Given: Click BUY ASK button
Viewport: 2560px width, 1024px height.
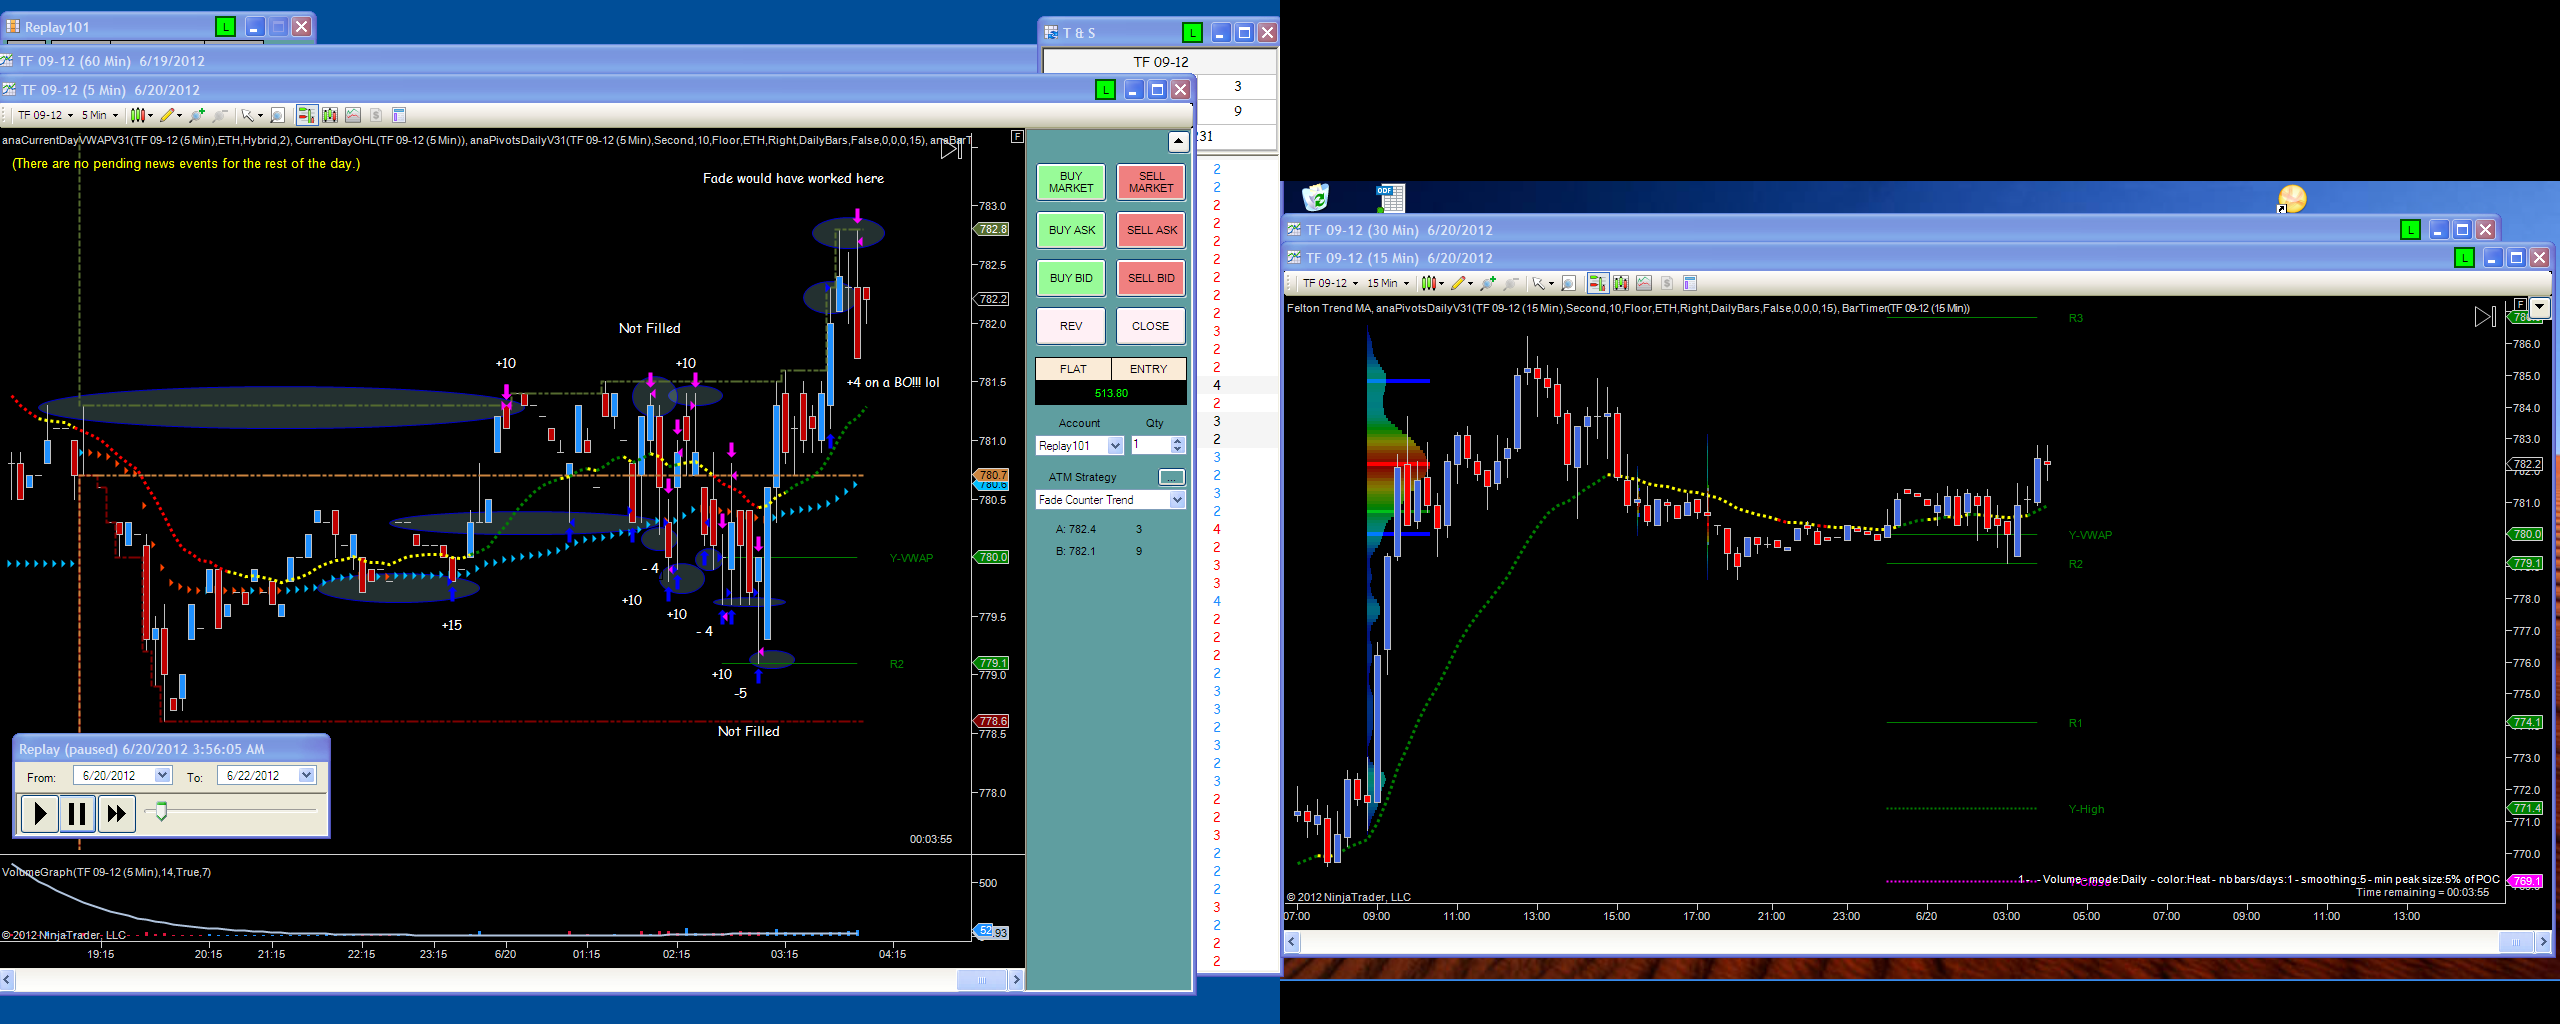Looking at the screenshot, I should coord(1071,230).
